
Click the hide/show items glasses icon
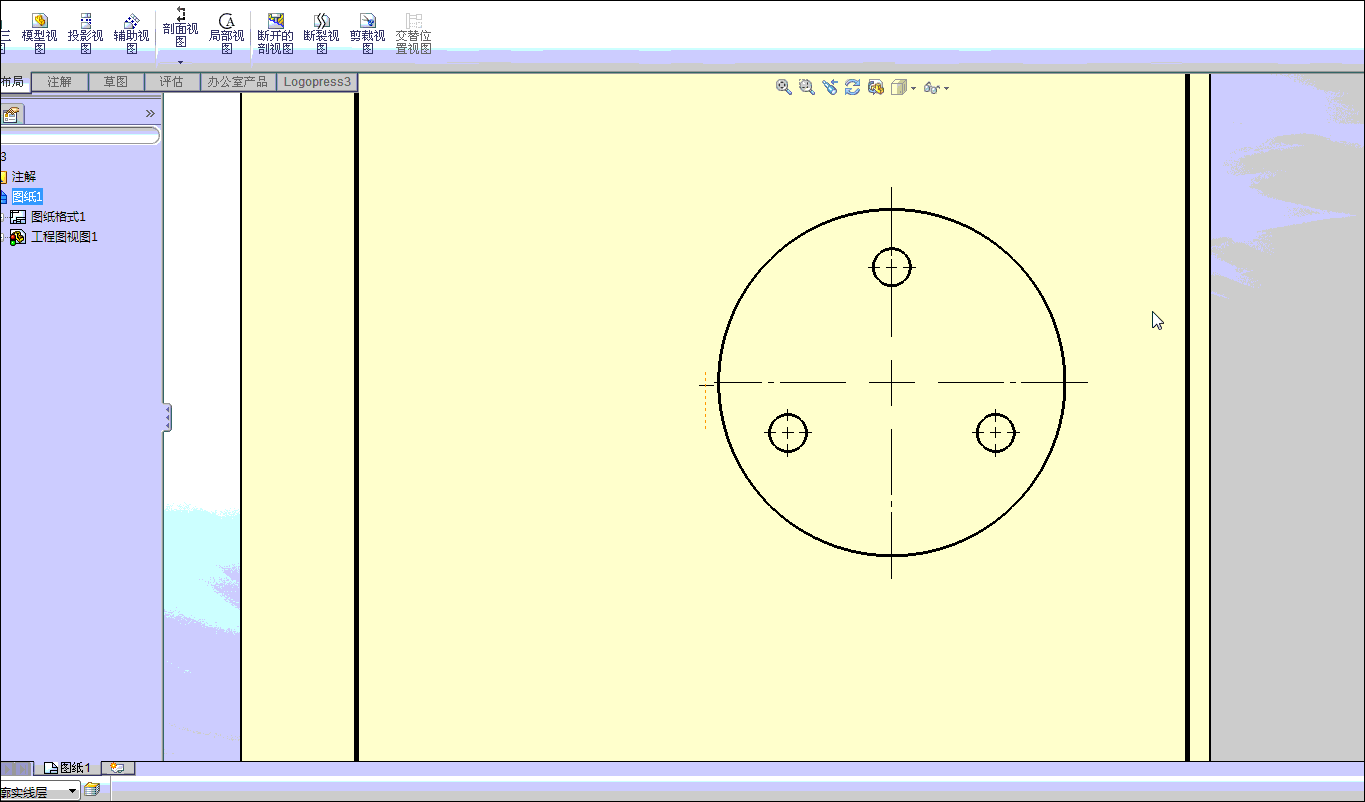(x=932, y=88)
